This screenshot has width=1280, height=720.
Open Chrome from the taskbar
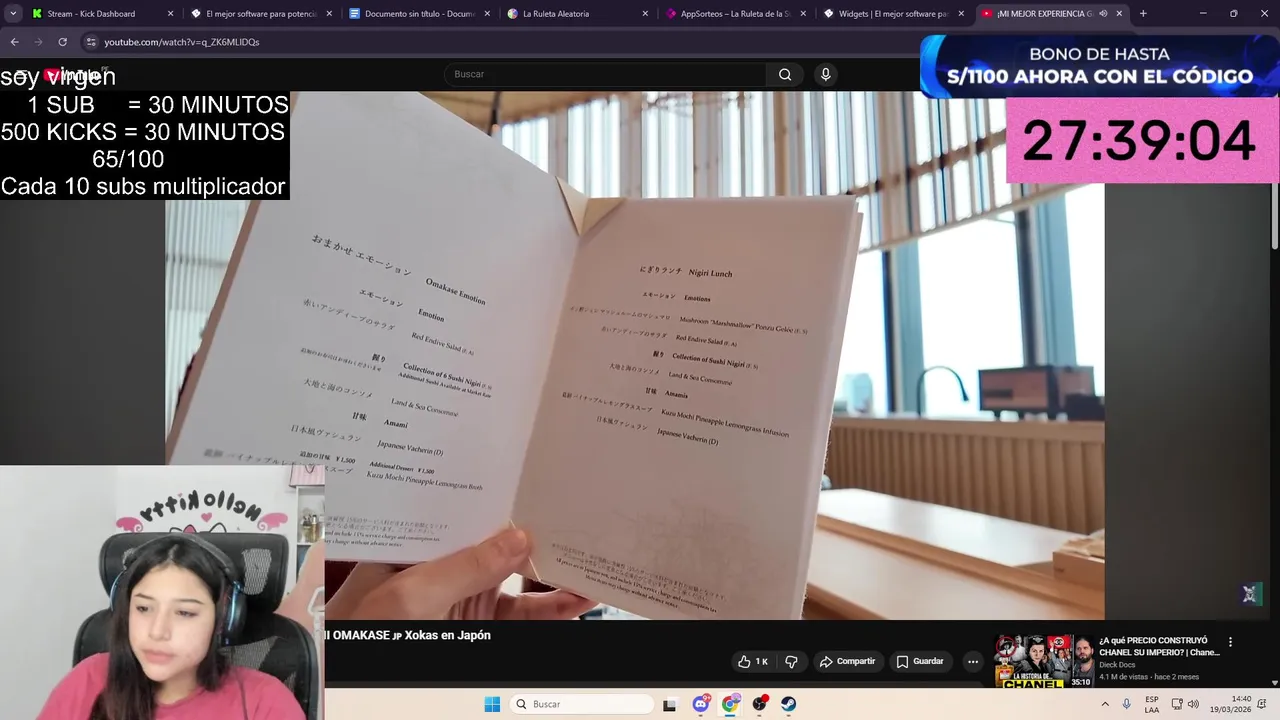(x=730, y=704)
